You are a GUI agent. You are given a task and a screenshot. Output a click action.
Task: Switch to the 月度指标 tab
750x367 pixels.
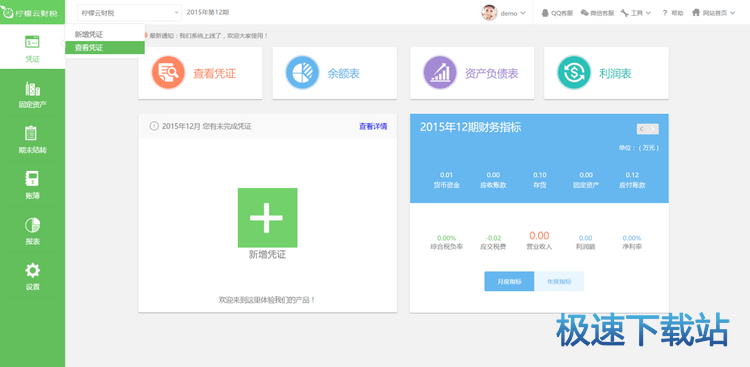coord(509,281)
